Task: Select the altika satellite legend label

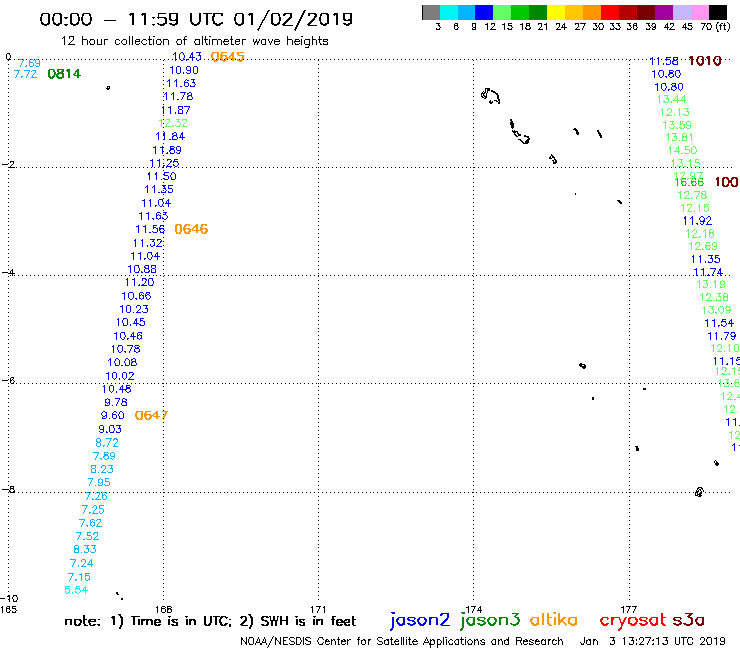Action: 554,619
